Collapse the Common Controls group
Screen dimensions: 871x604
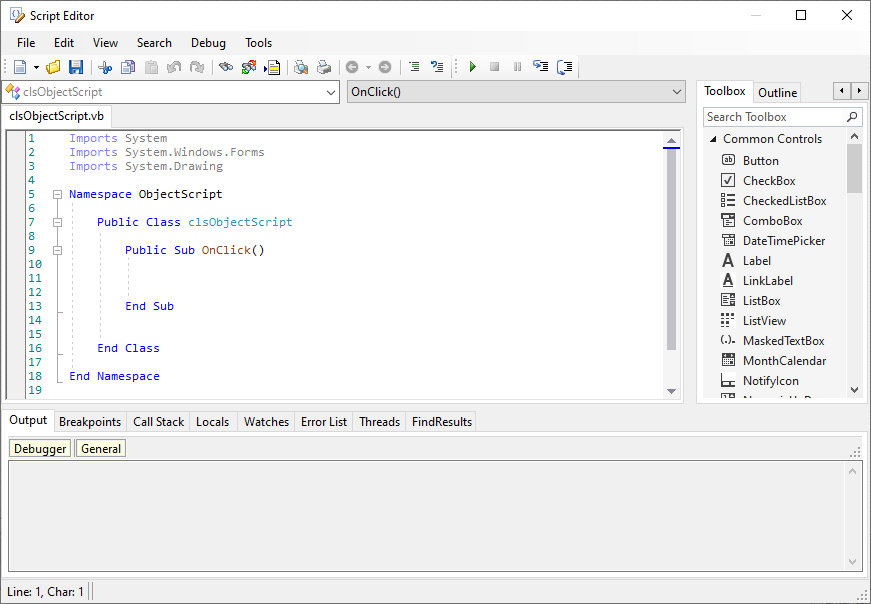tap(711, 139)
